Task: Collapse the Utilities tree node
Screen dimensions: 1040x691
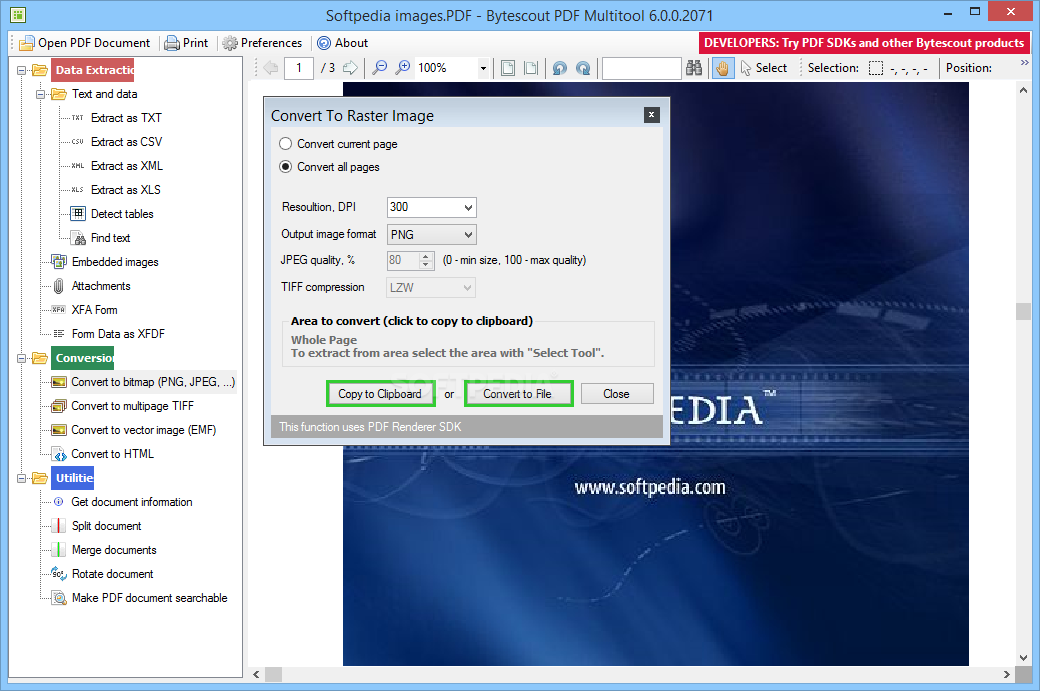Action: tap(21, 478)
